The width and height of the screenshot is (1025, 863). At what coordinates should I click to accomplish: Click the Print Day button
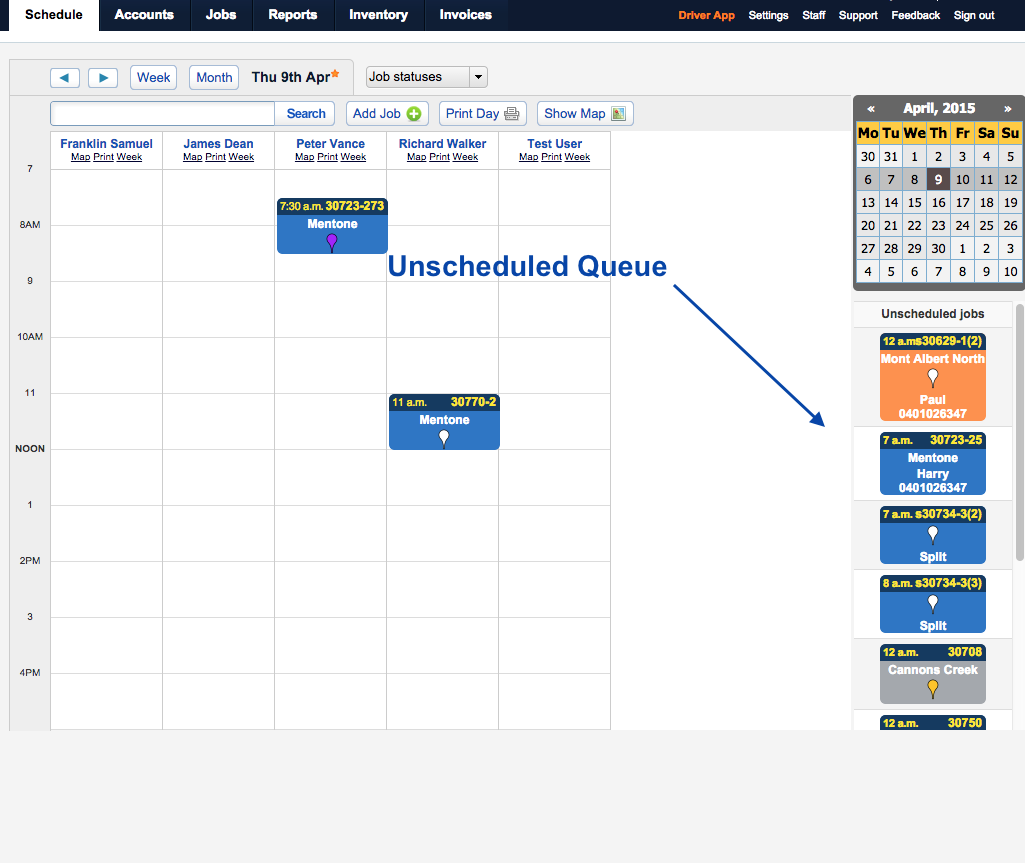[x=482, y=114]
